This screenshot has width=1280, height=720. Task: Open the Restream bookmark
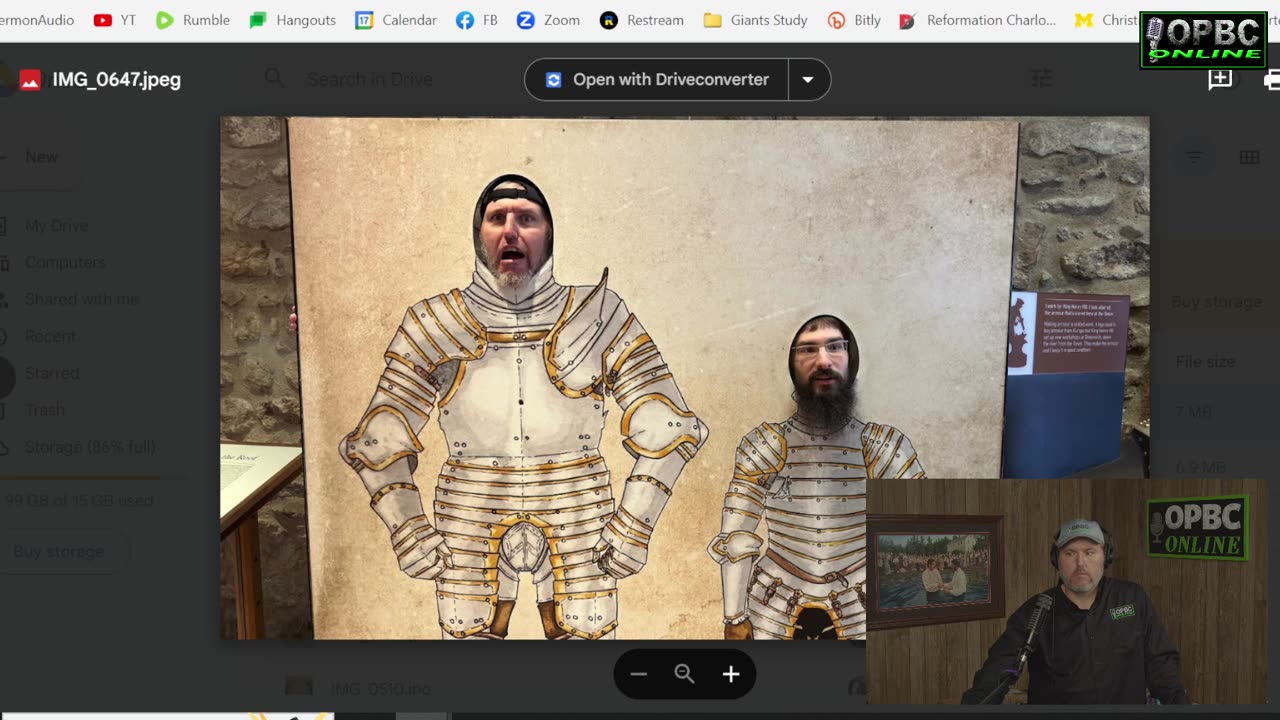click(x=642, y=20)
